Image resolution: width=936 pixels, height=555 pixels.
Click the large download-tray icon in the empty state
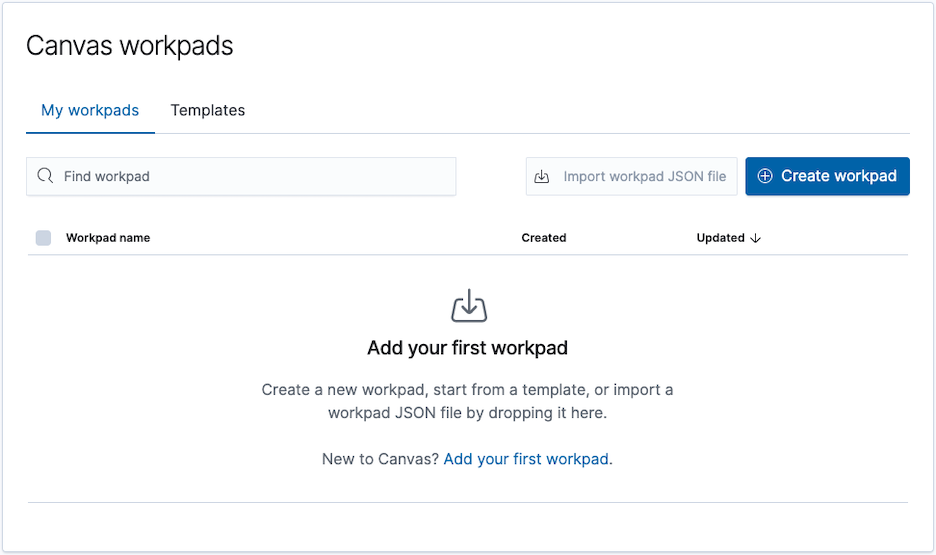468,306
